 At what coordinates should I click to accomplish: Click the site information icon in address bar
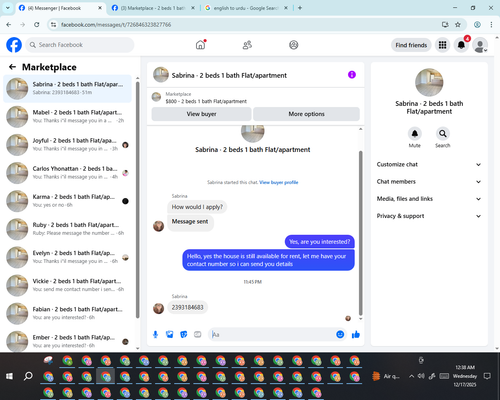click(x=53, y=24)
